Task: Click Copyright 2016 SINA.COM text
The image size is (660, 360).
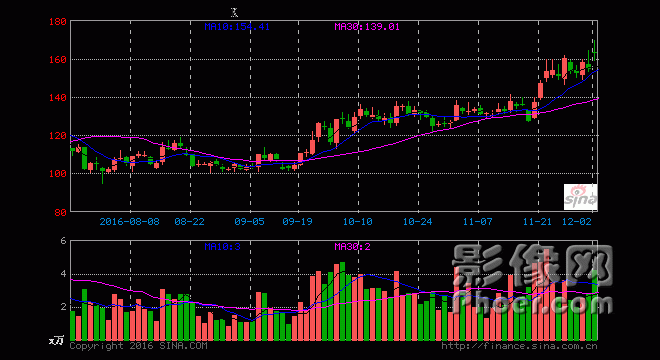Action: coord(138,346)
